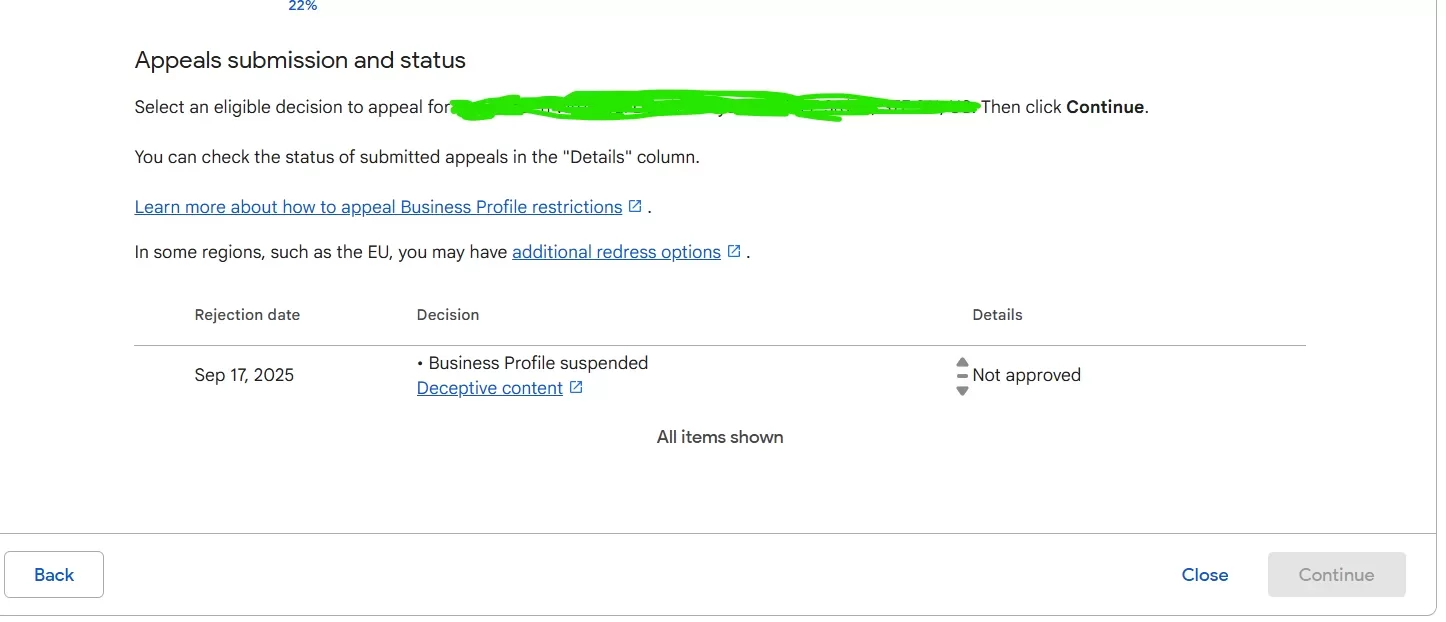Open the Learn more about appeal restrictions link
The image size is (1446, 622).
(378, 207)
